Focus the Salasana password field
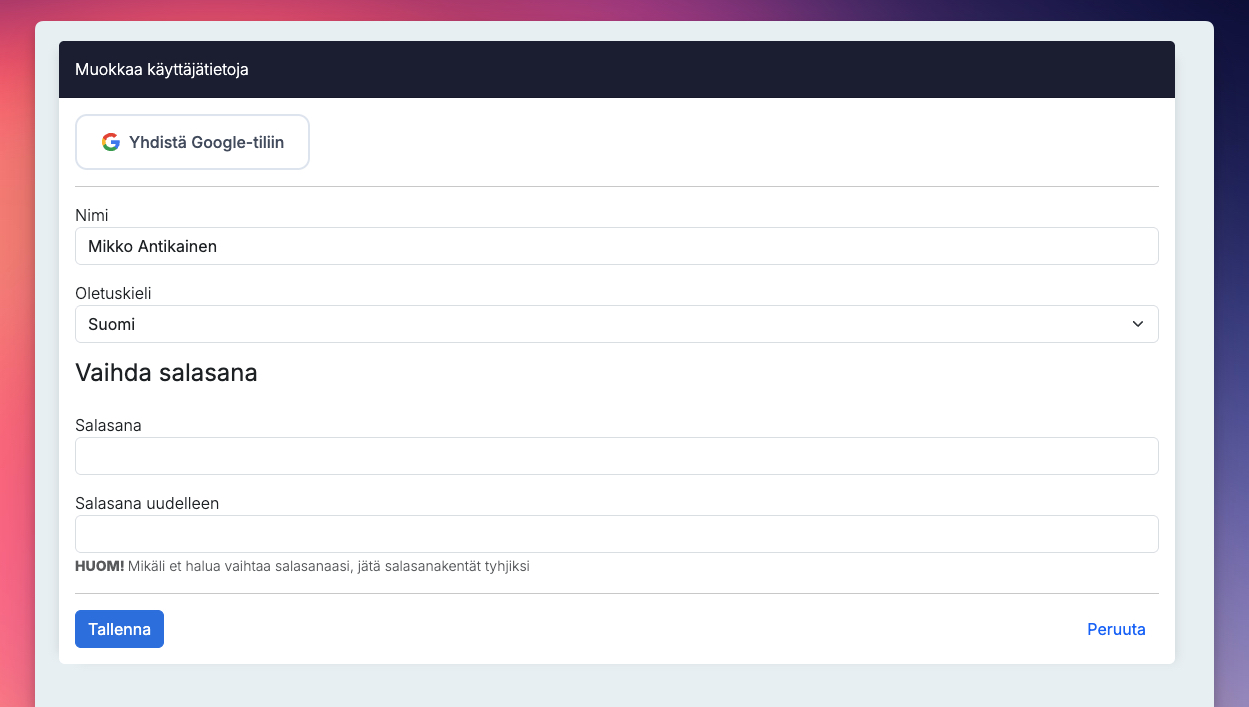Screen dimensions: 1249x707 [x=616, y=456]
